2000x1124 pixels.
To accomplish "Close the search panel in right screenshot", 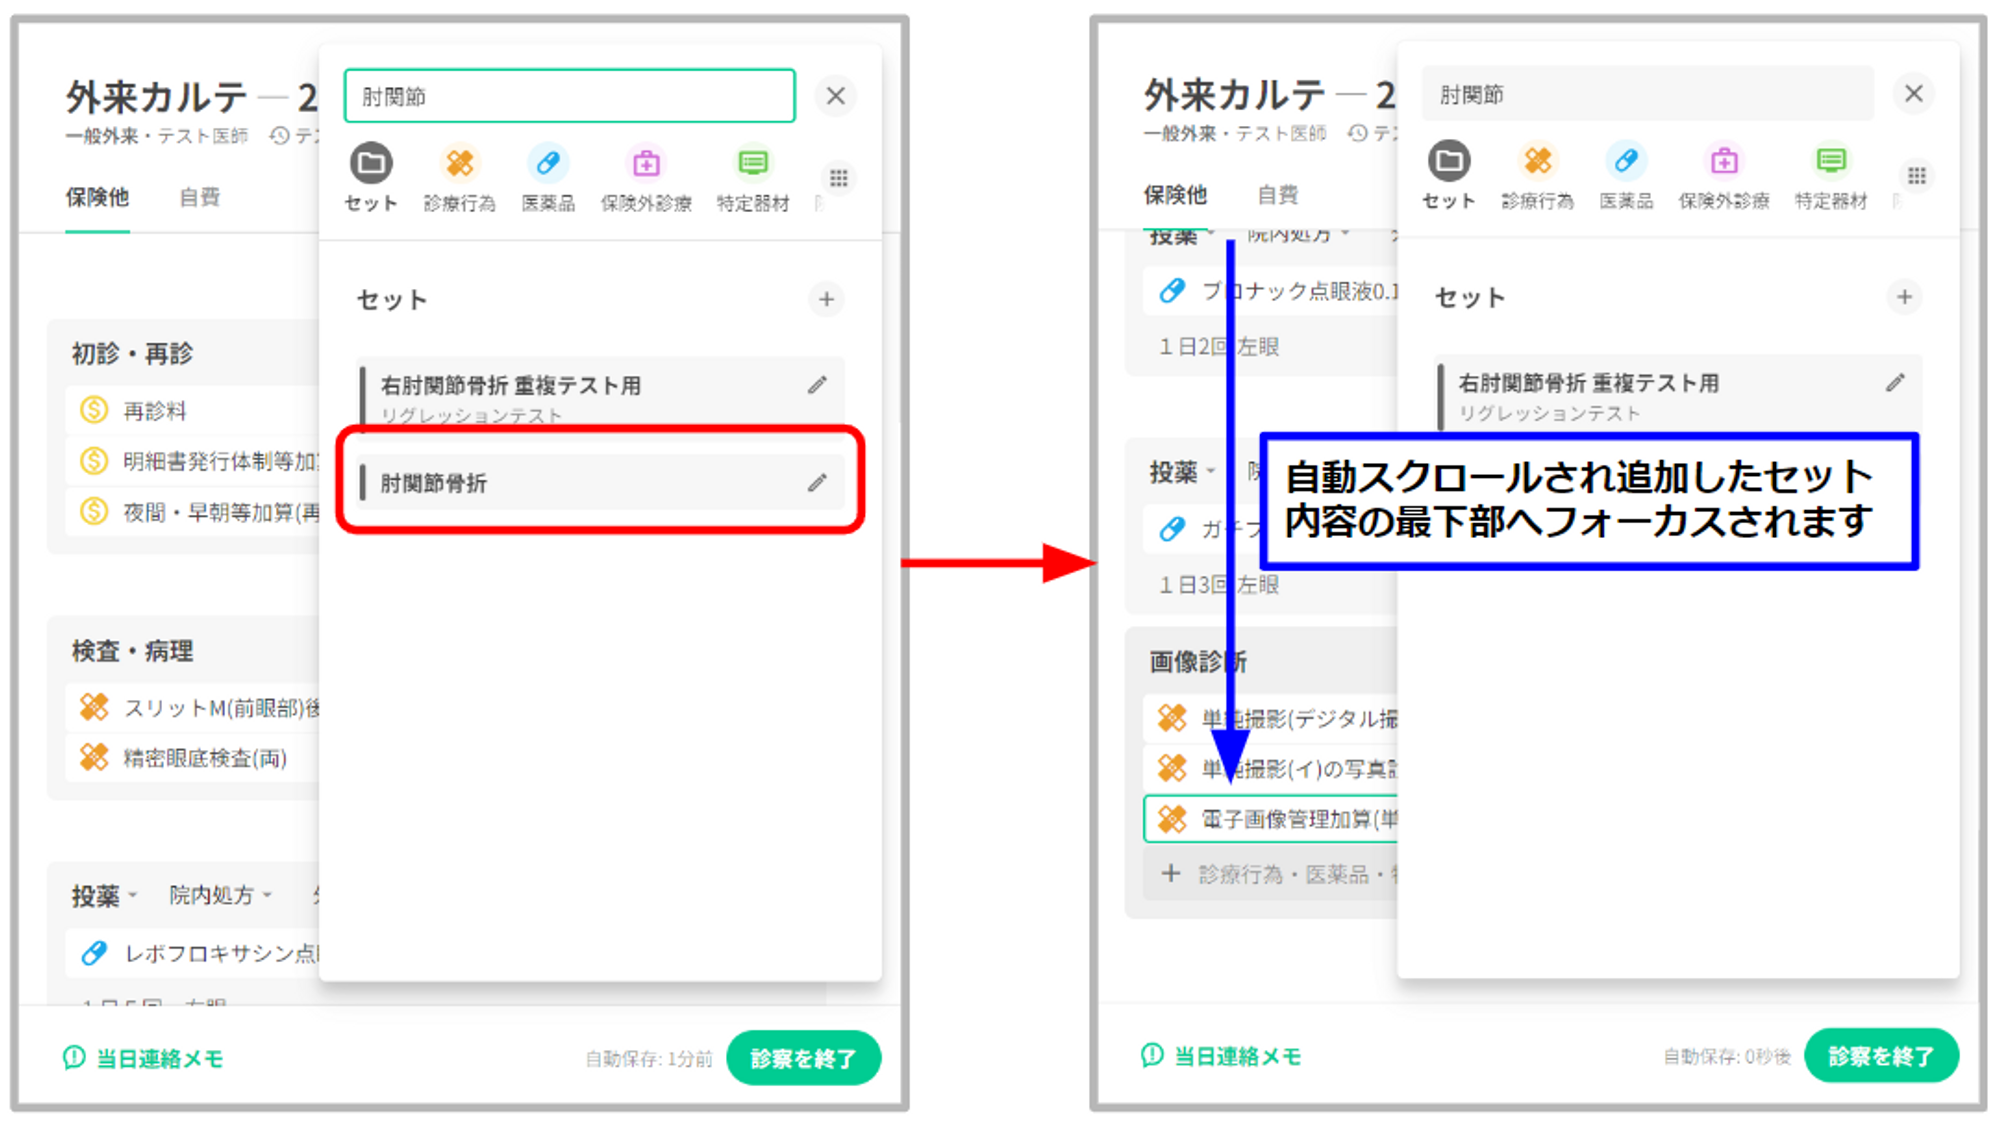I will pyautogui.click(x=1914, y=94).
